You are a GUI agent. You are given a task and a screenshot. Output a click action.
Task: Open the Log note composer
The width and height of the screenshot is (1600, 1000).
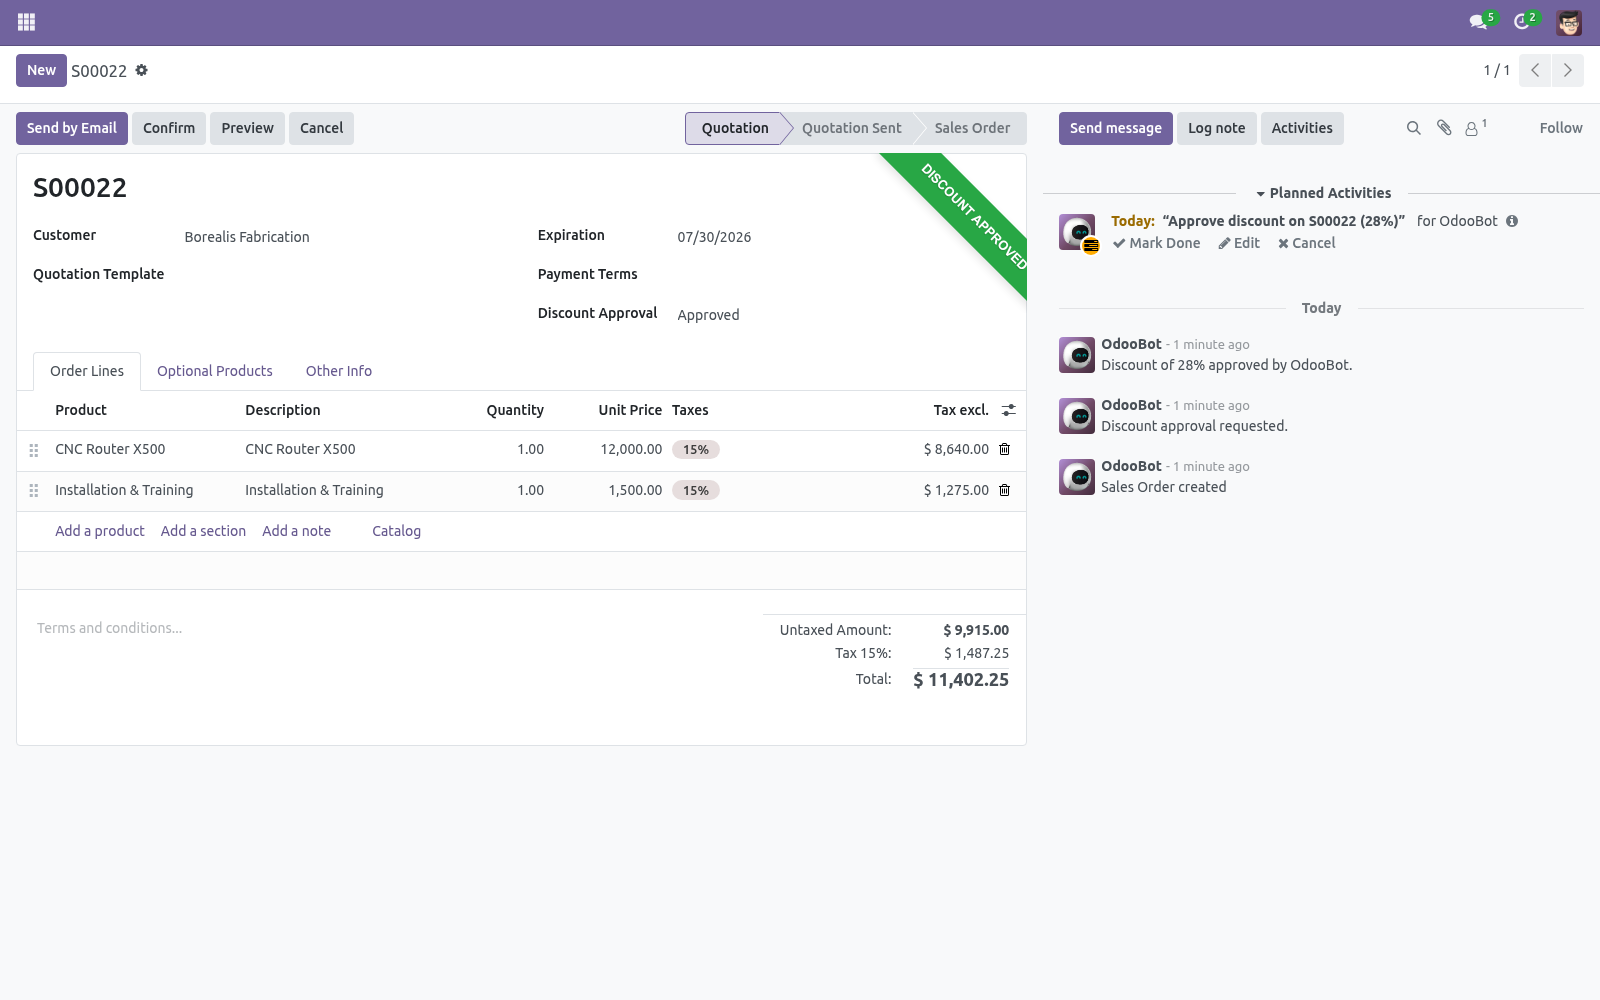[x=1217, y=128]
